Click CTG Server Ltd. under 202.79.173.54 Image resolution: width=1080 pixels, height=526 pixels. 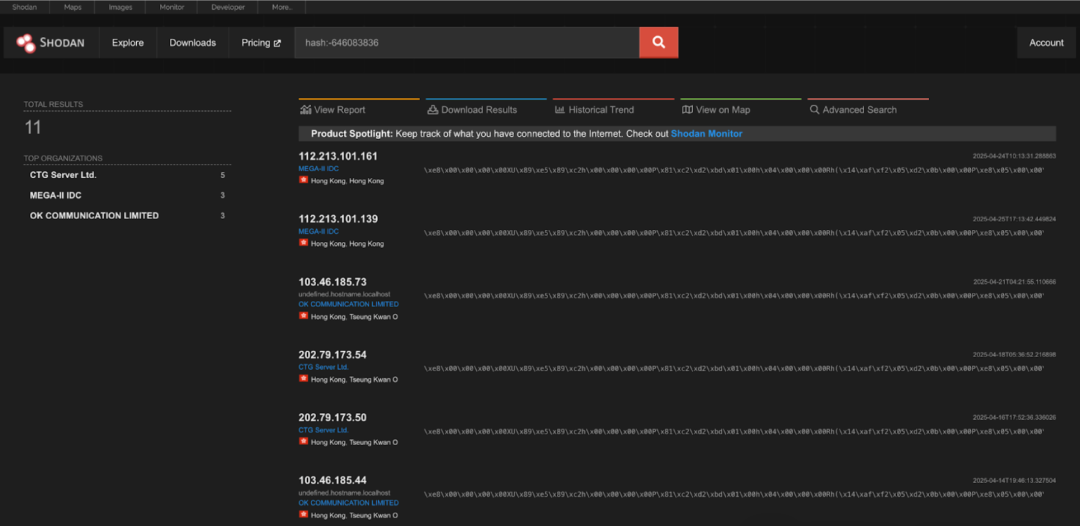coord(324,367)
